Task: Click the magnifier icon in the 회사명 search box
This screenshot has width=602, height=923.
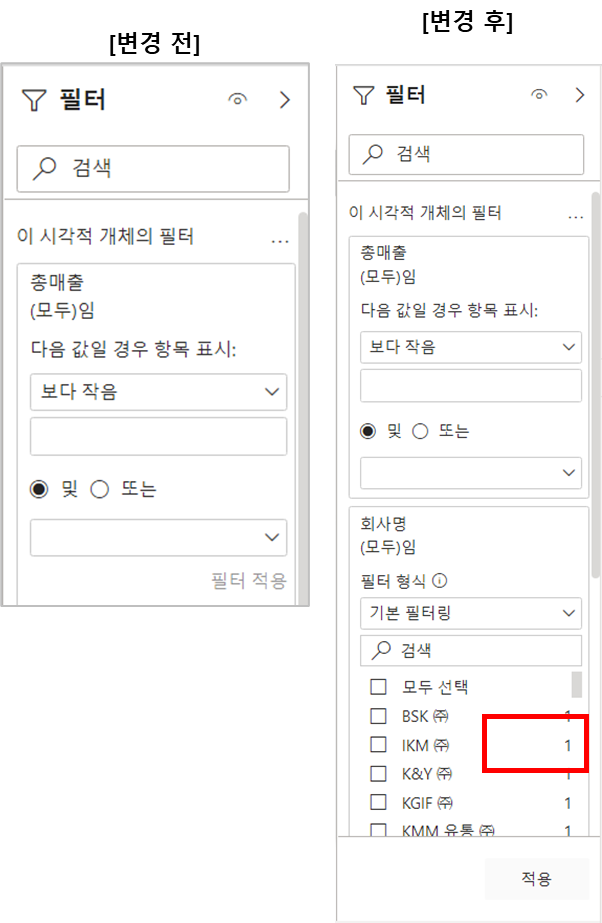Action: tap(381, 650)
